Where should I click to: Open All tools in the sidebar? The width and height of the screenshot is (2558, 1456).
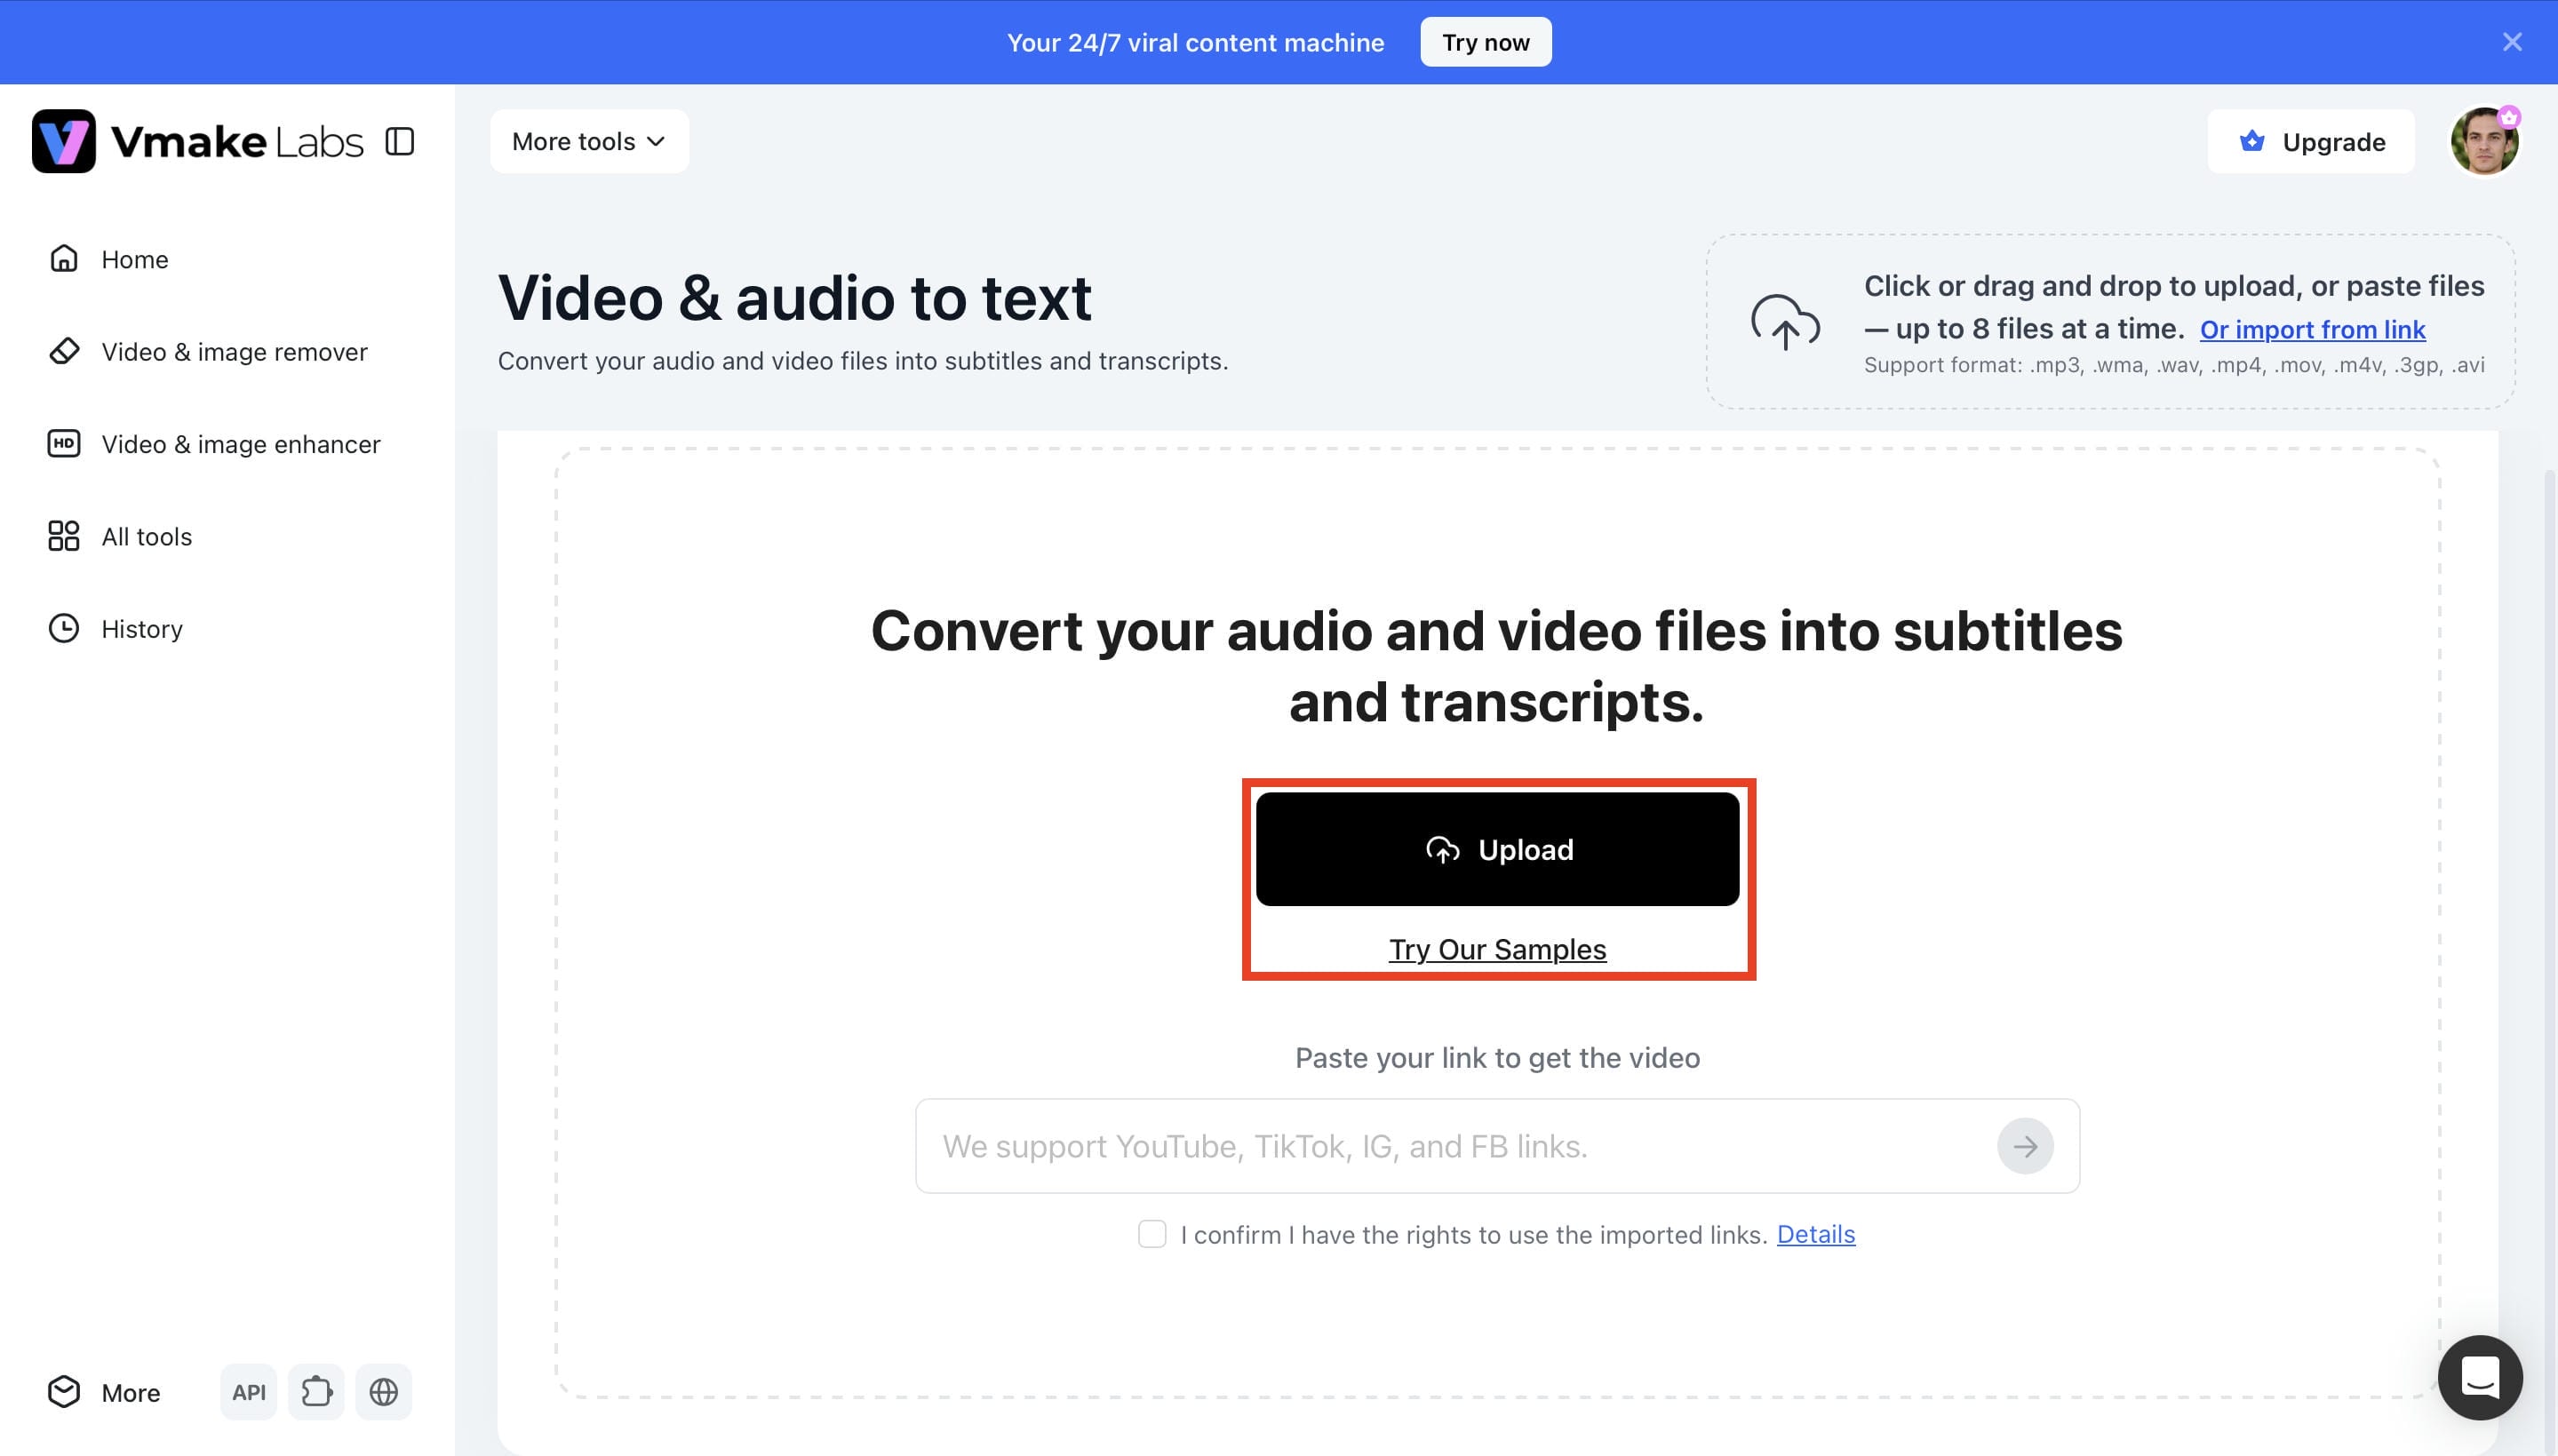pos(120,536)
